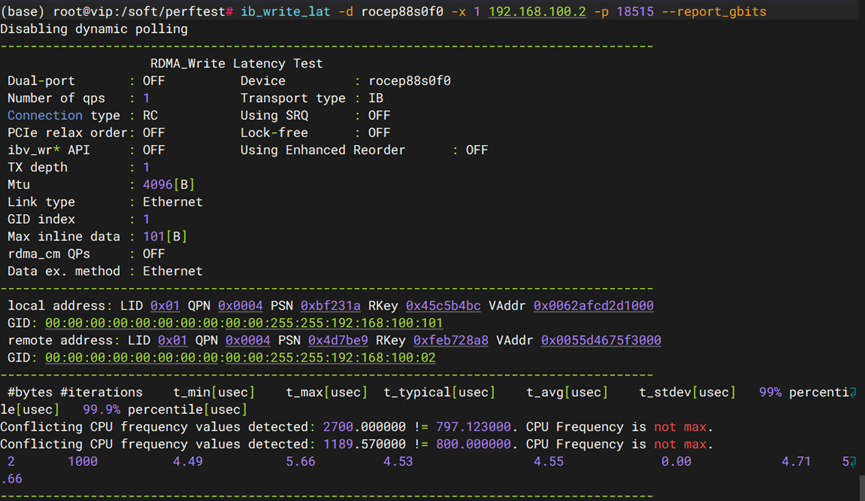
Task: Click the Mtu value 4096[B]
Action: (161, 185)
